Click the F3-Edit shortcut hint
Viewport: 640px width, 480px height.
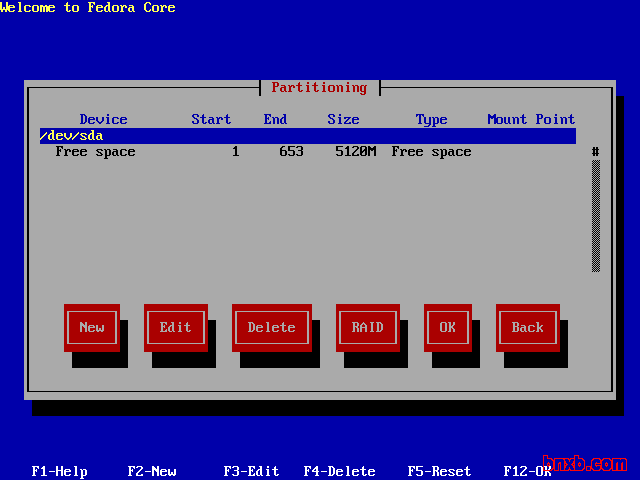click(x=252, y=471)
